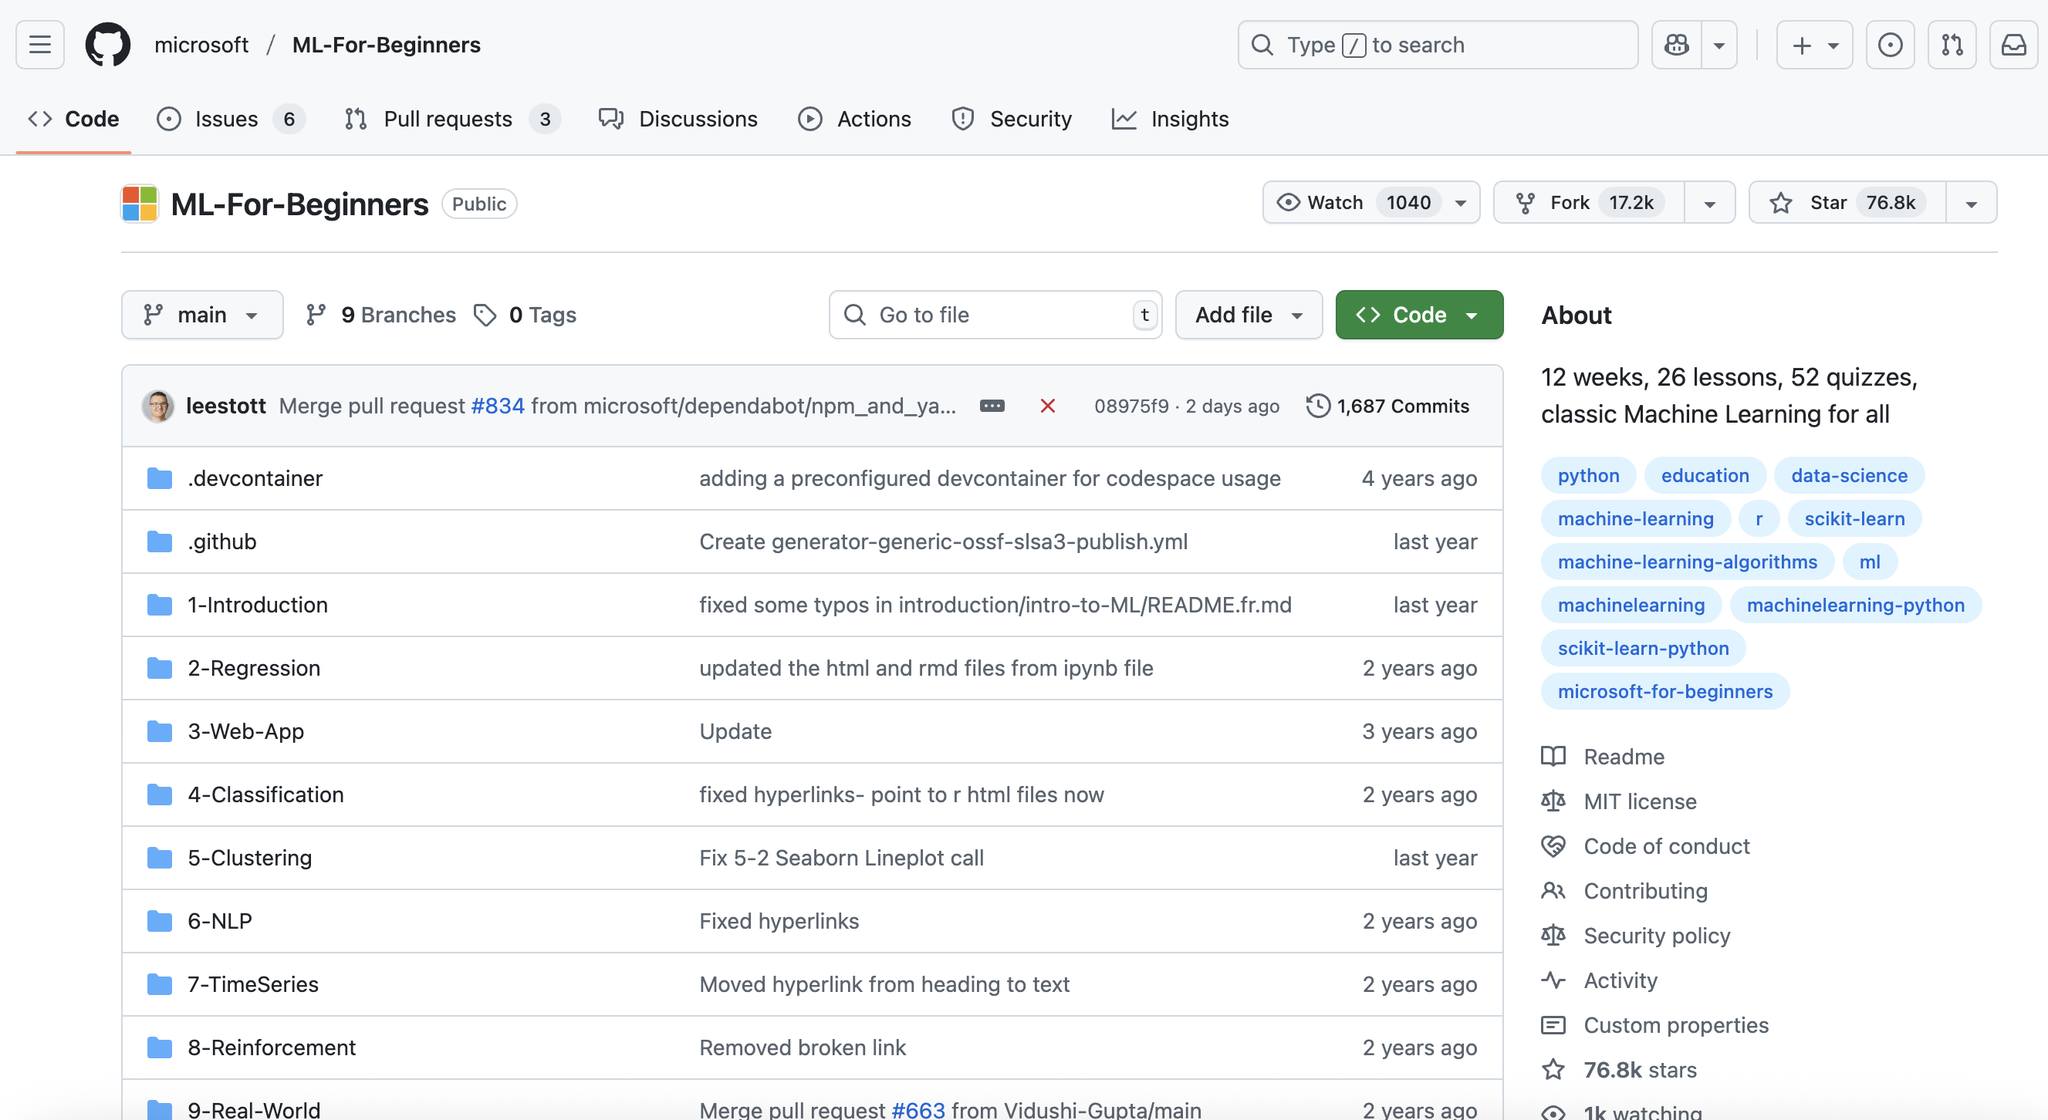Expand the Fork options dropdown arrow

click(1710, 203)
